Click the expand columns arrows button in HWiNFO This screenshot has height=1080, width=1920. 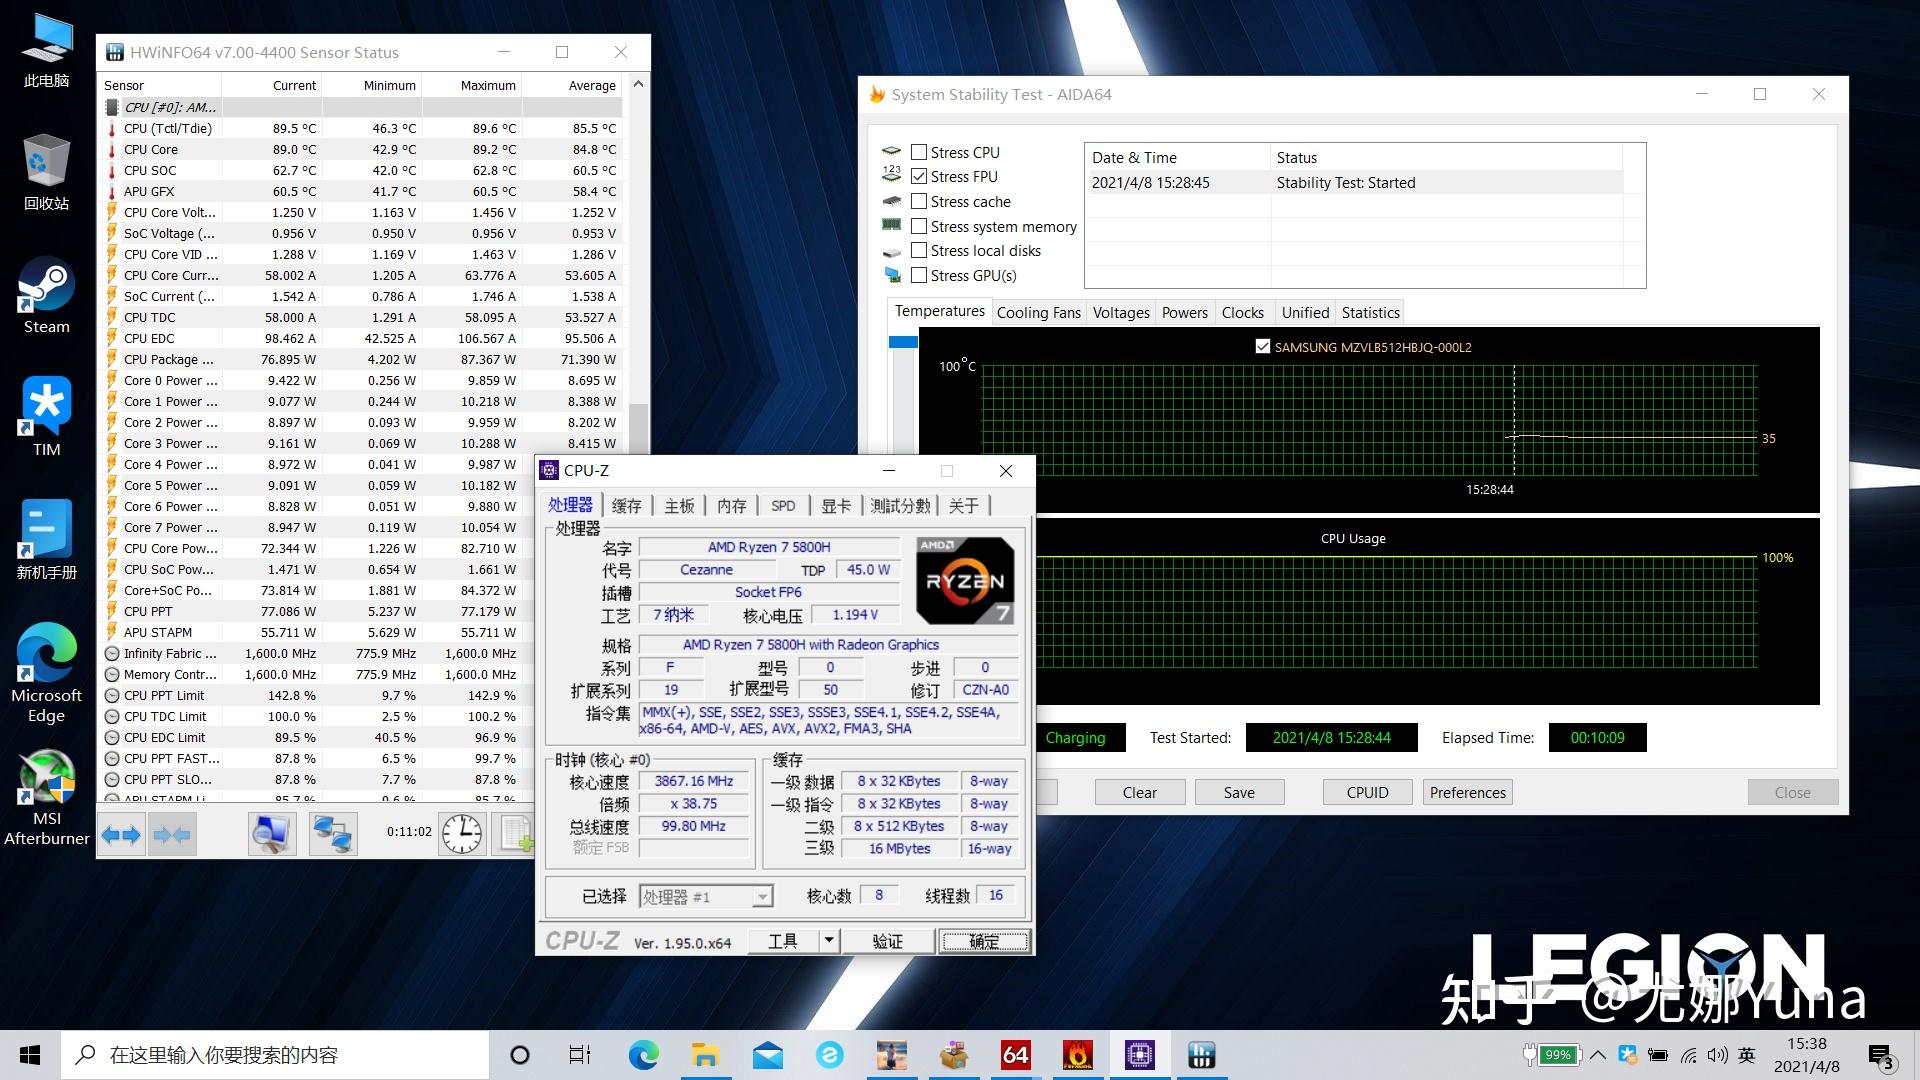(x=121, y=834)
